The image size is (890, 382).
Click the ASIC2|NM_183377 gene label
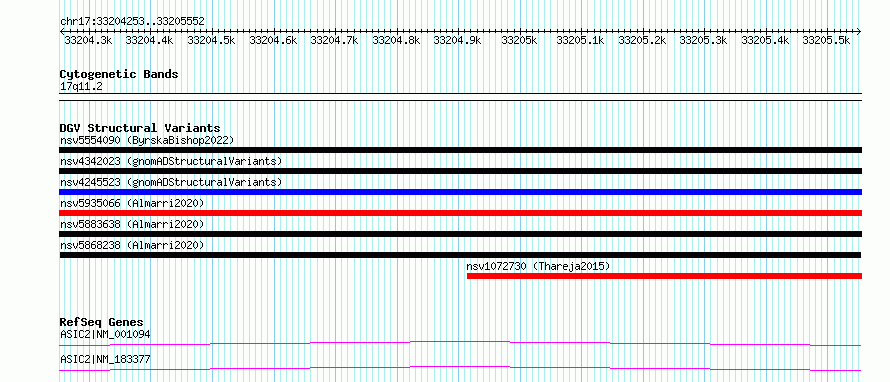pyautogui.click(x=105, y=359)
